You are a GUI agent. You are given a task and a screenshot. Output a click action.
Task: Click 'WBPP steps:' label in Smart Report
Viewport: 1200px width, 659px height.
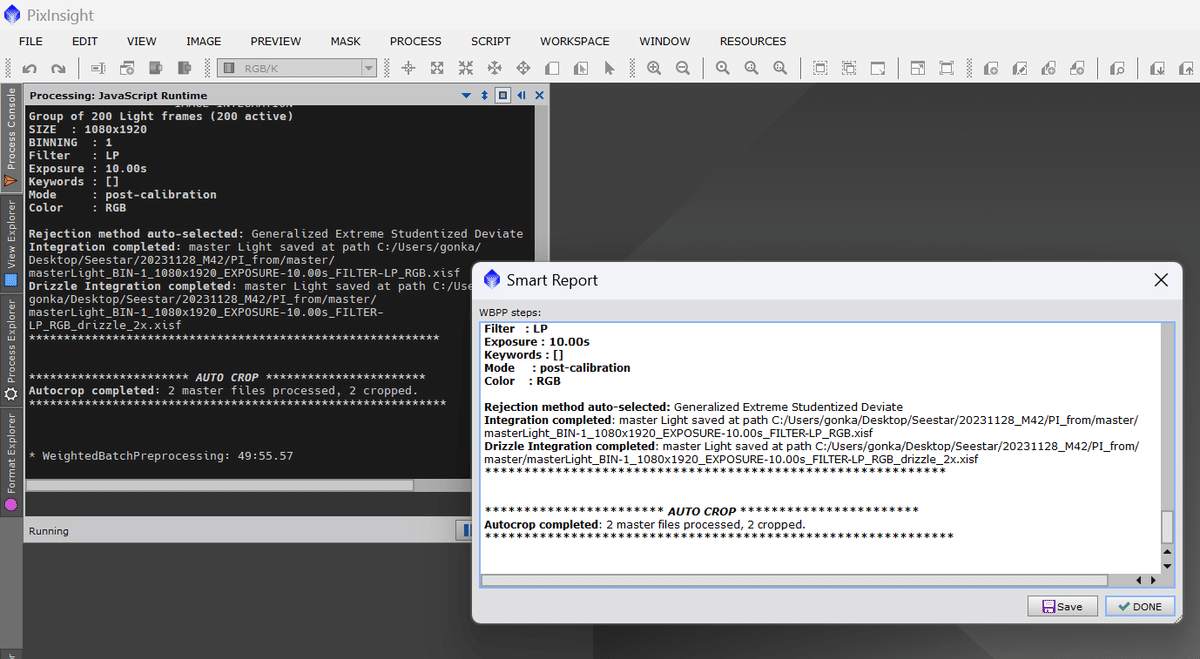511,312
